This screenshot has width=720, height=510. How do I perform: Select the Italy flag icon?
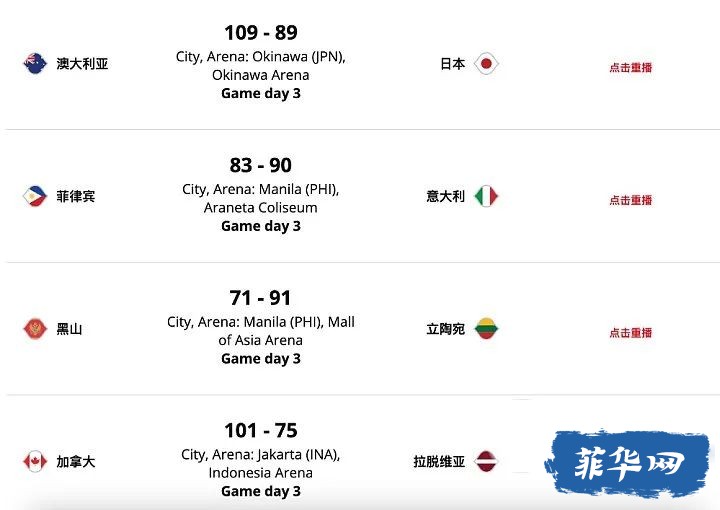pyautogui.click(x=486, y=196)
